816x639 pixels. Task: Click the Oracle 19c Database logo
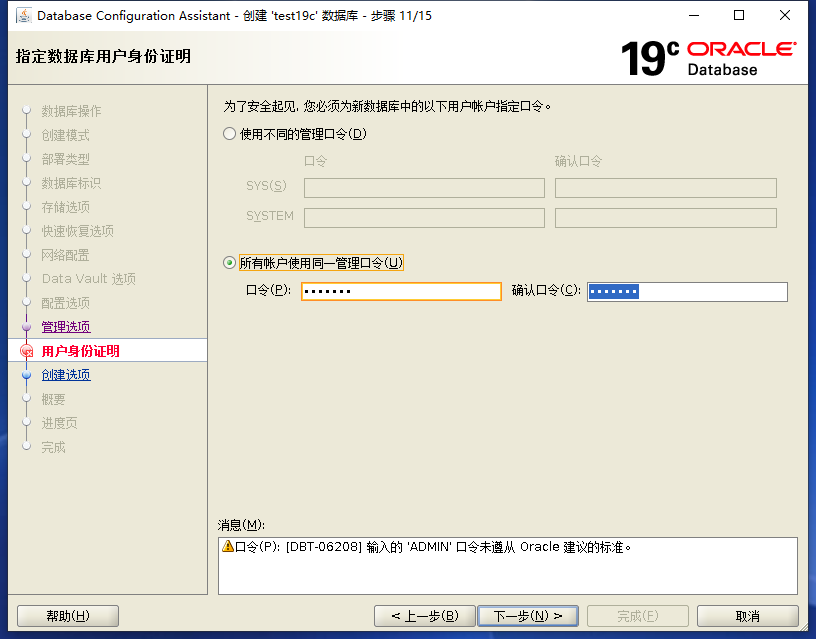(708, 58)
